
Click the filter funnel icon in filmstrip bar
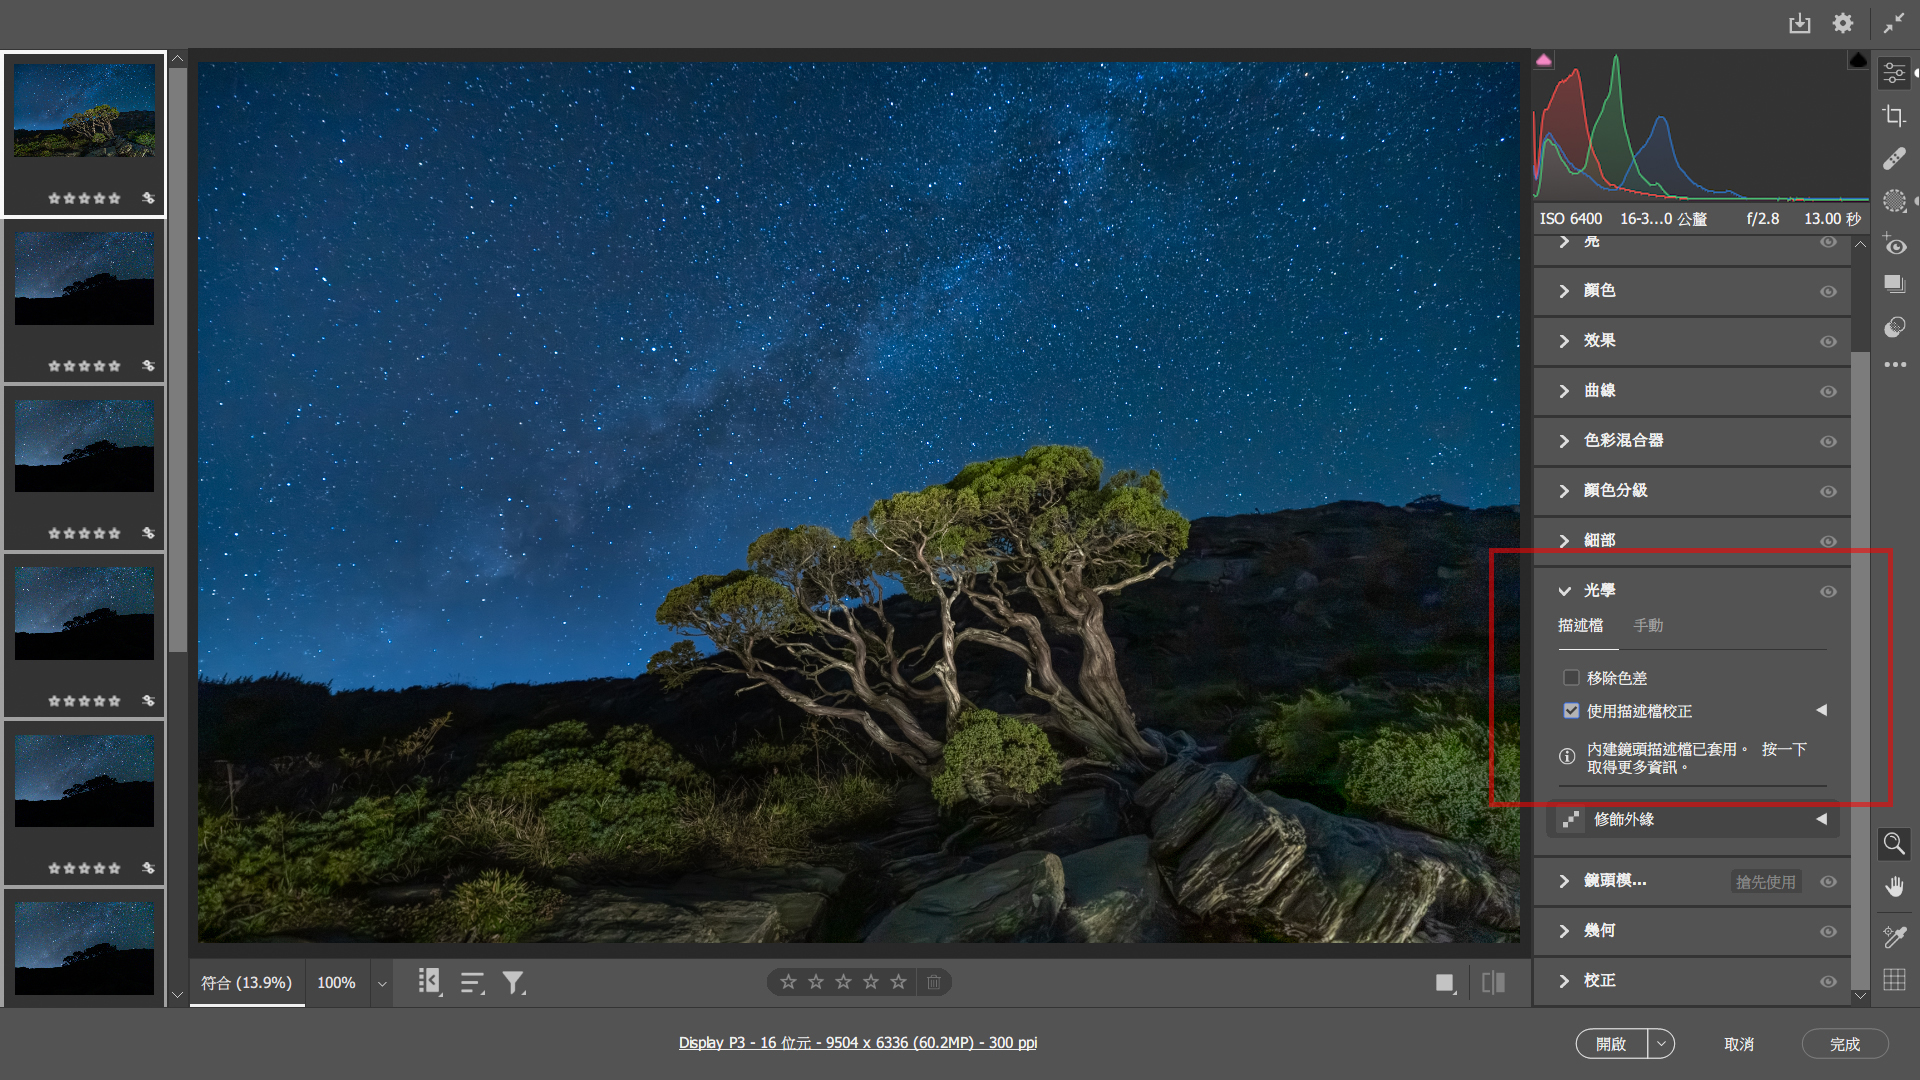[x=513, y=983]
